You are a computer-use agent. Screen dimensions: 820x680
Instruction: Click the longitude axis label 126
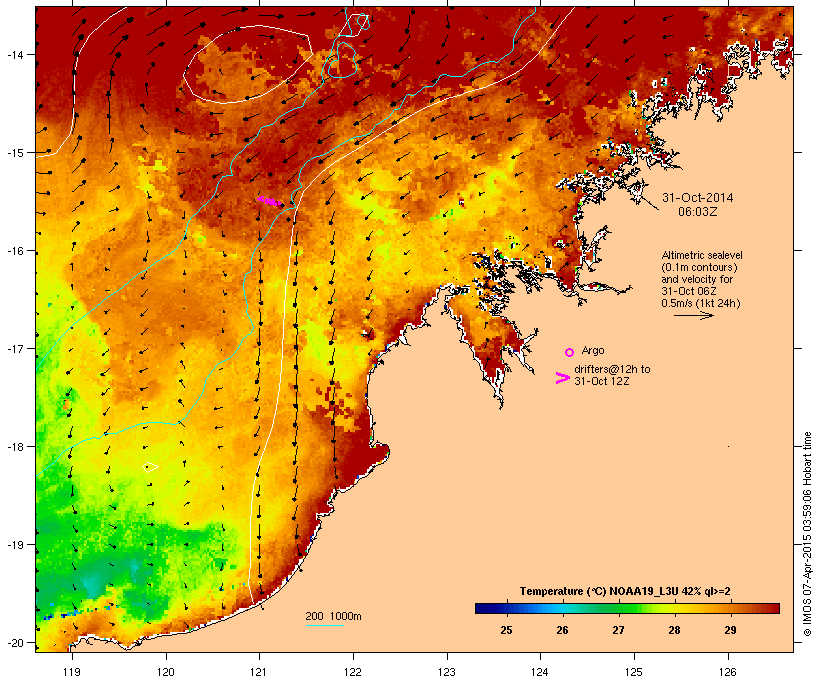(x=727, y=672)
